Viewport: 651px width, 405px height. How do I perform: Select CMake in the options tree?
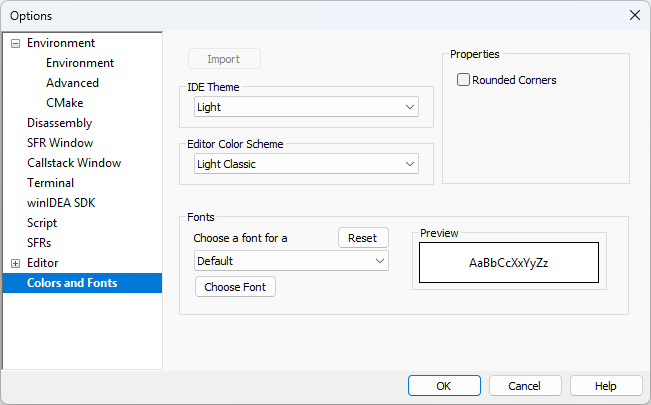coord(64,103)
